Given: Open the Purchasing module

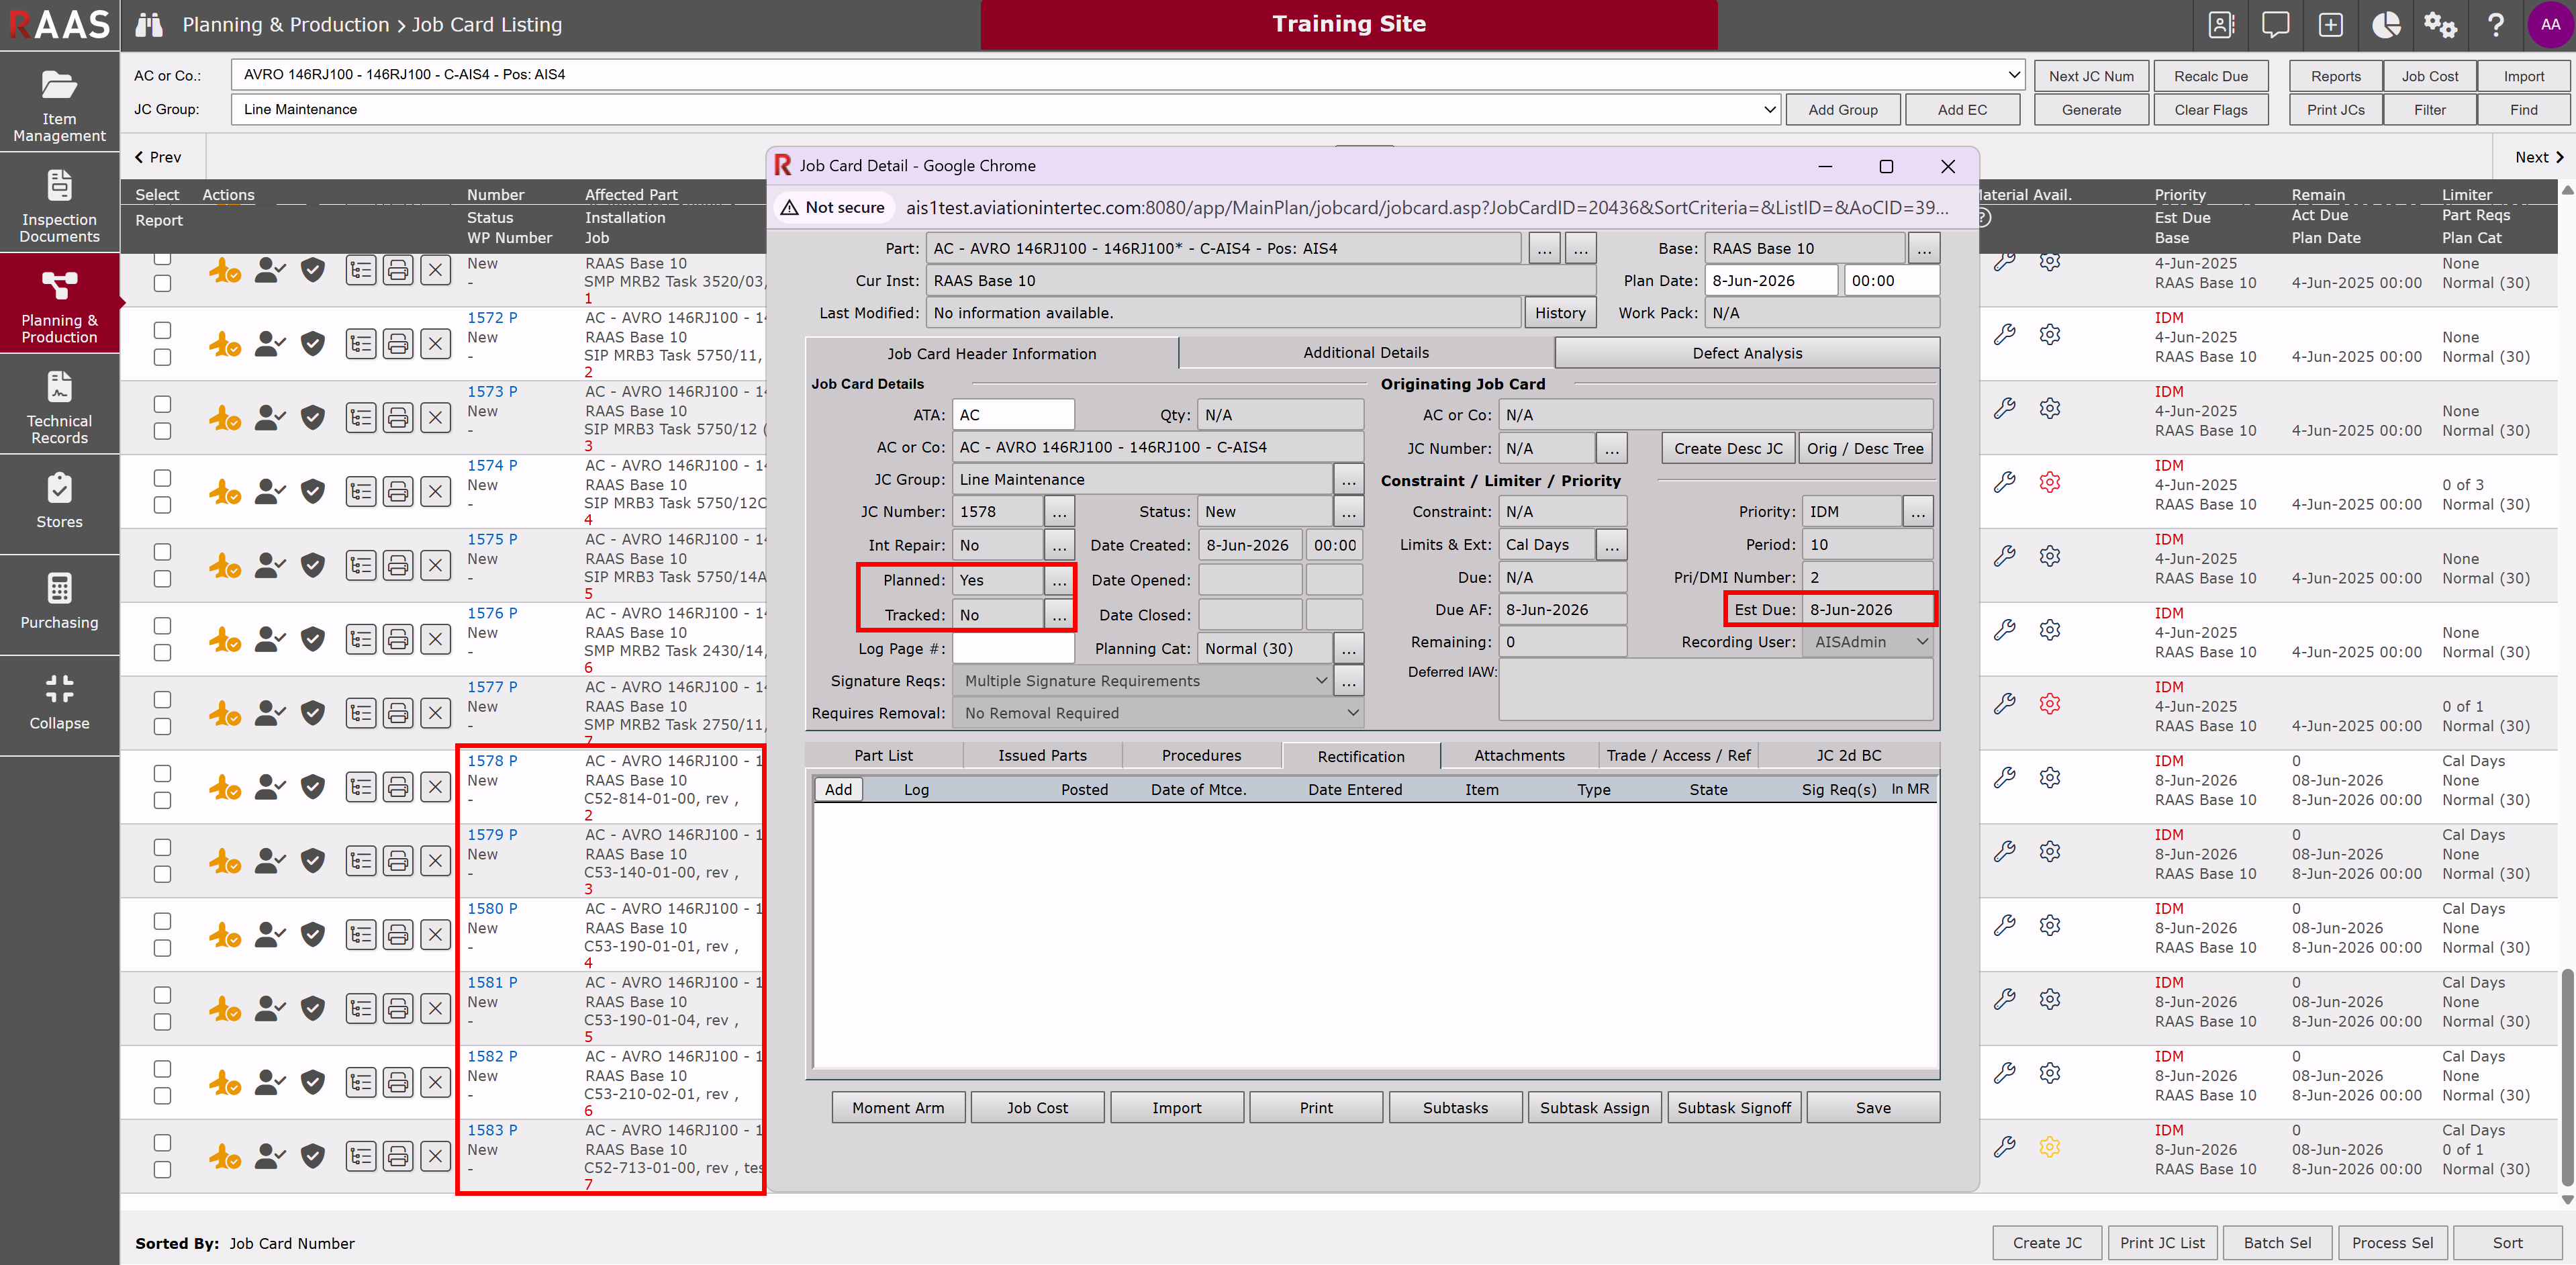Looking at the screenshot, I should (x=59, y=606).
